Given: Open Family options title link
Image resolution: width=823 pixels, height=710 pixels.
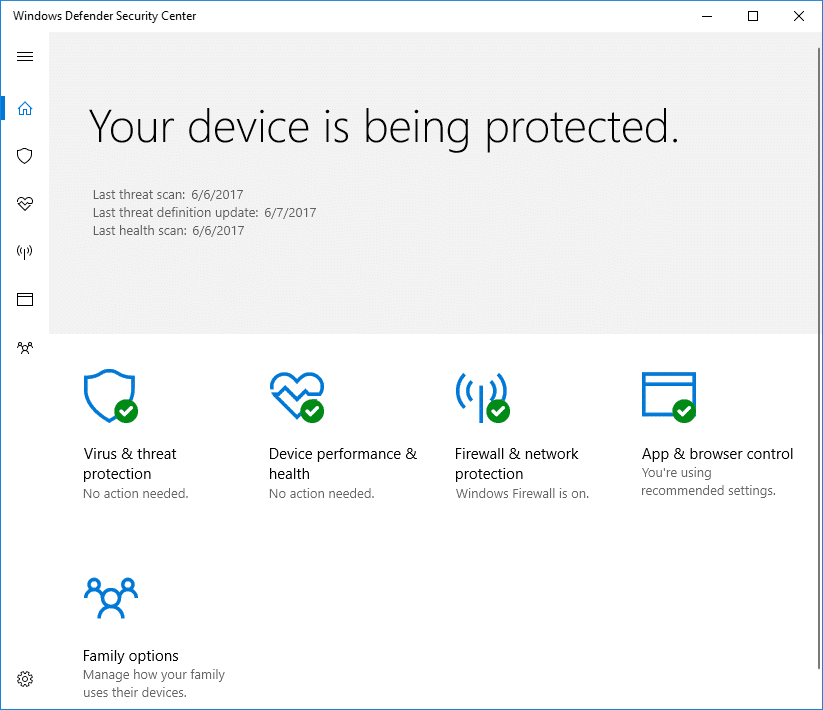Looking at the screenshot, I should point(131,656).
